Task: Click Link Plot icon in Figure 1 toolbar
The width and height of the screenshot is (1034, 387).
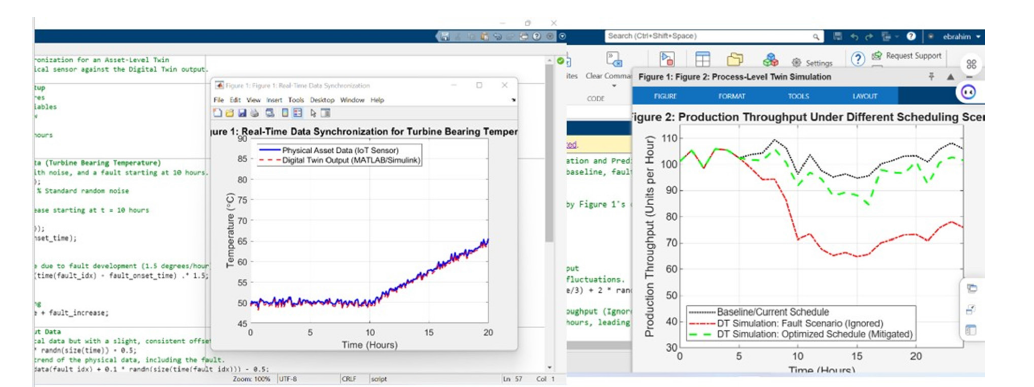Action: click(x=270, y=113)
